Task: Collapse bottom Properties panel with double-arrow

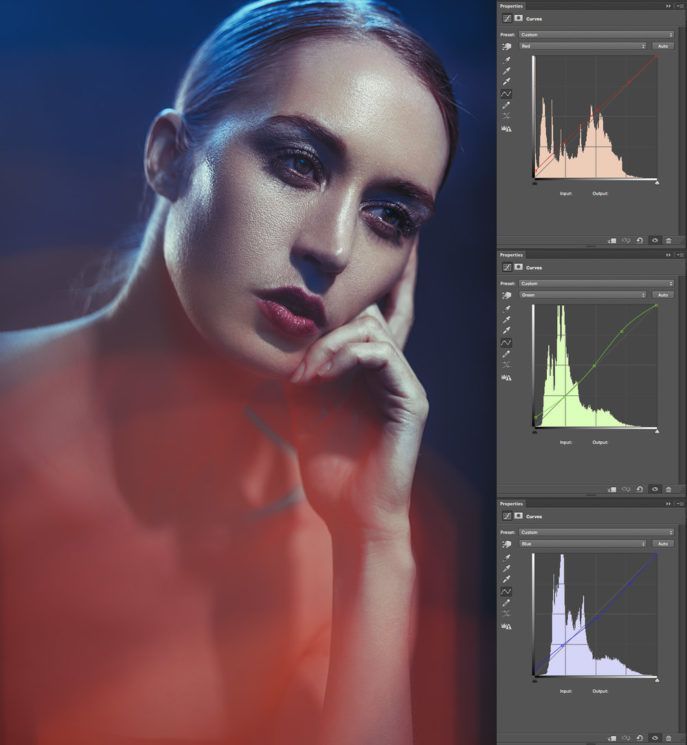Action: (668, 504)
